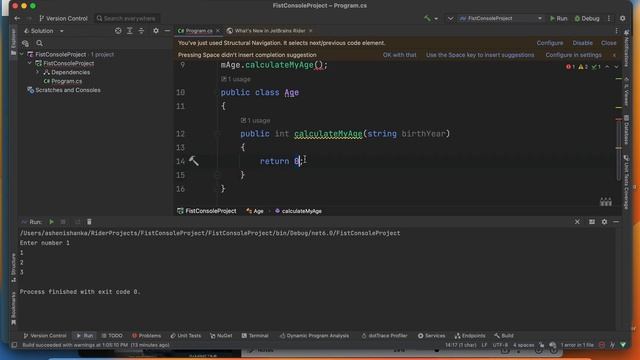The image size is (640, 360).
Task: Click the crosshair icon to locate the opened file
Action: point(118,31)
